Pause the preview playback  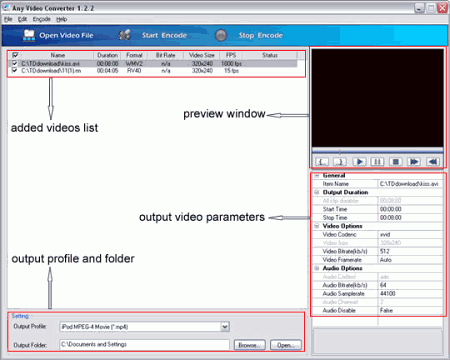(x=377, y=162)
